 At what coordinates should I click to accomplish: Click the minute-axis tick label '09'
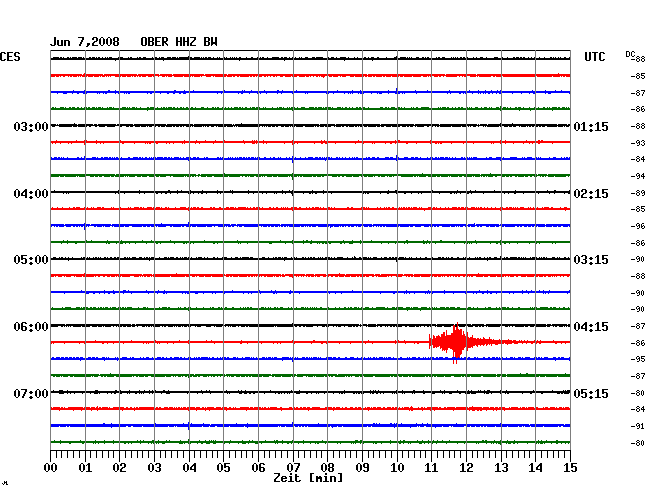[x=362, y=468]
